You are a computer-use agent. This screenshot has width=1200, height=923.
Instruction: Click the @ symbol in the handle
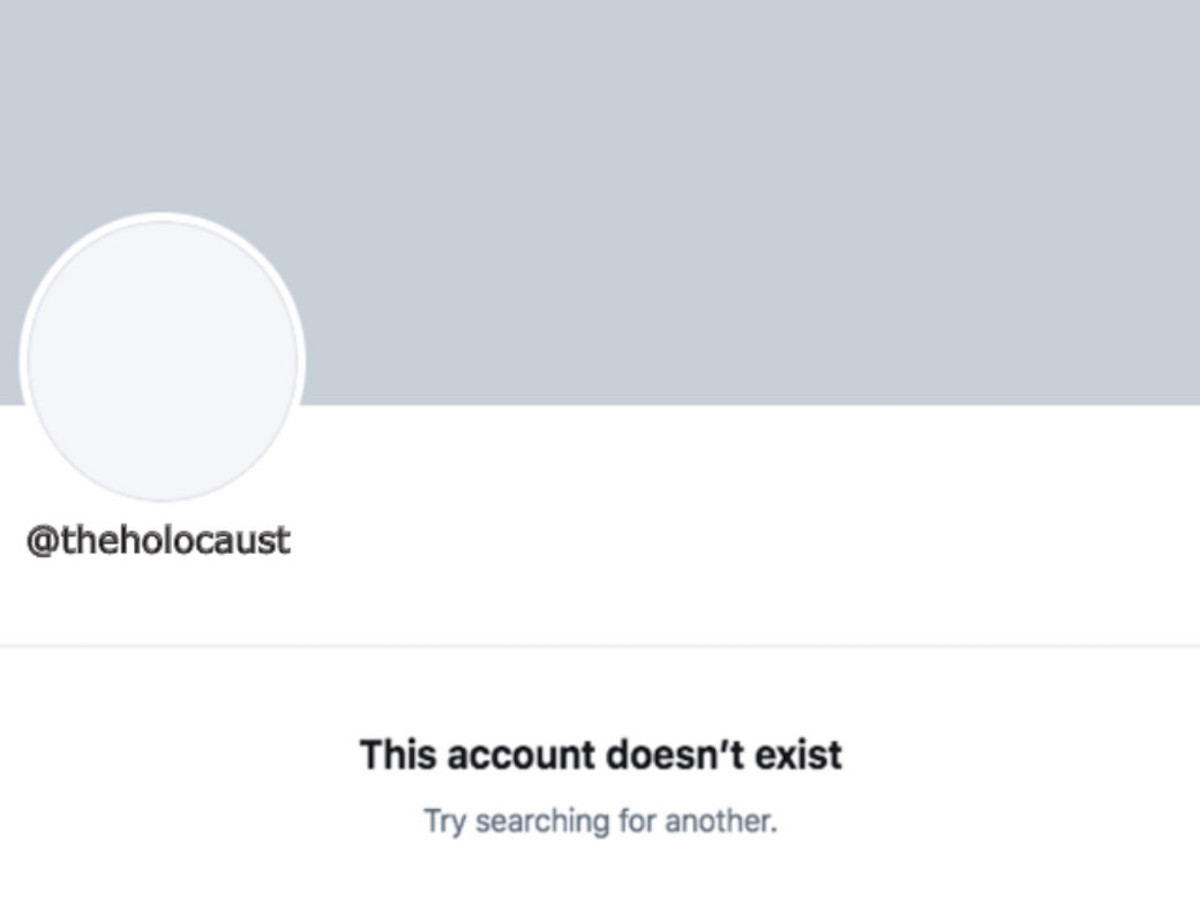(43, 541)
